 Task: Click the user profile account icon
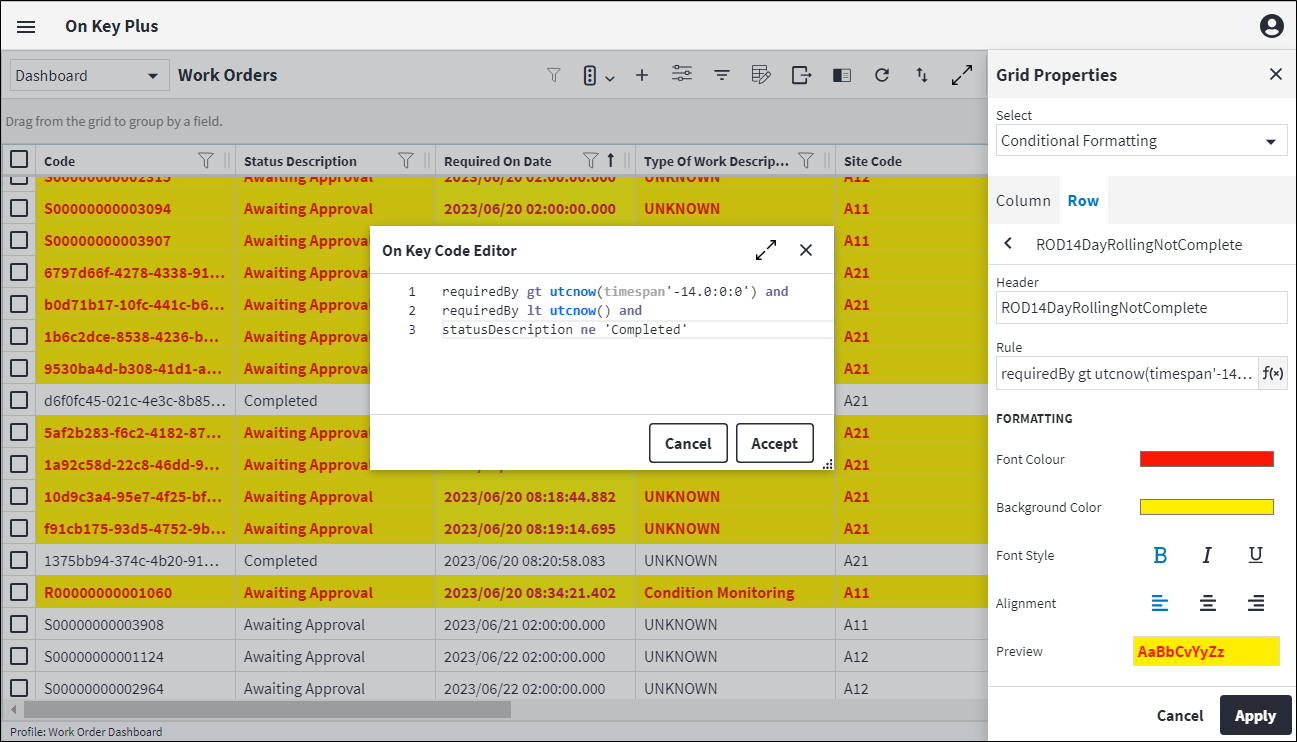[x=1271, y=27]
